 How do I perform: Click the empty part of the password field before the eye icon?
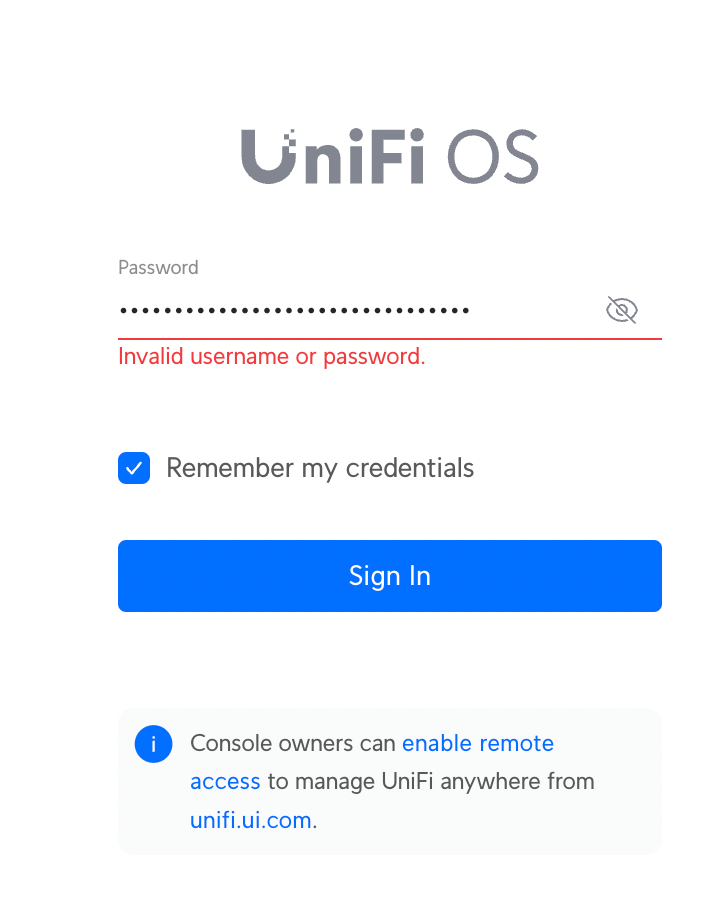536,310
